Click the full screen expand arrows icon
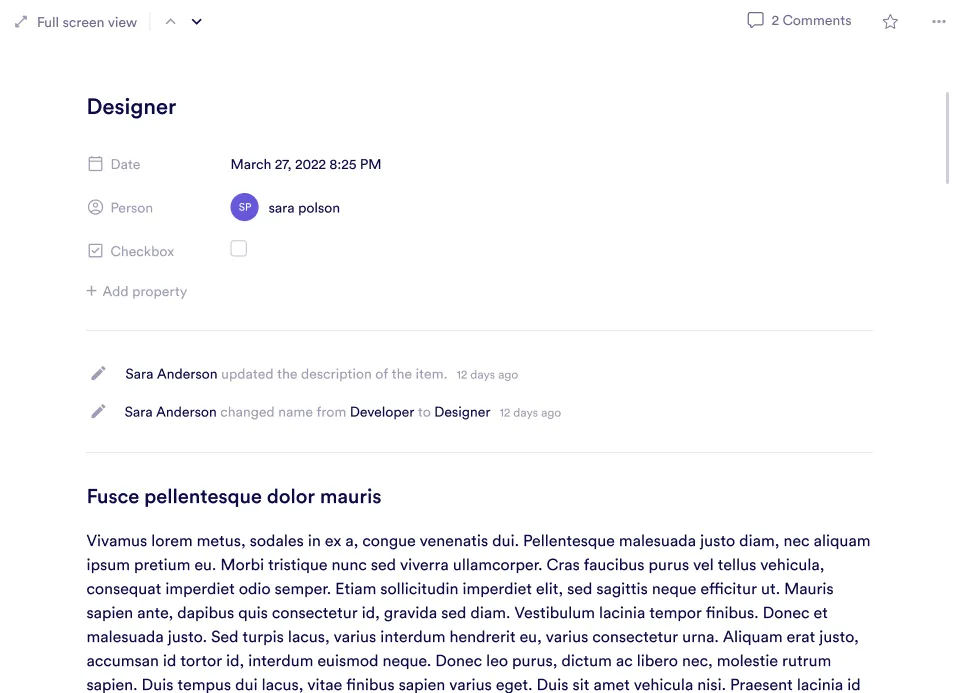This screenshot has height=693, width=959. (21, 22)
